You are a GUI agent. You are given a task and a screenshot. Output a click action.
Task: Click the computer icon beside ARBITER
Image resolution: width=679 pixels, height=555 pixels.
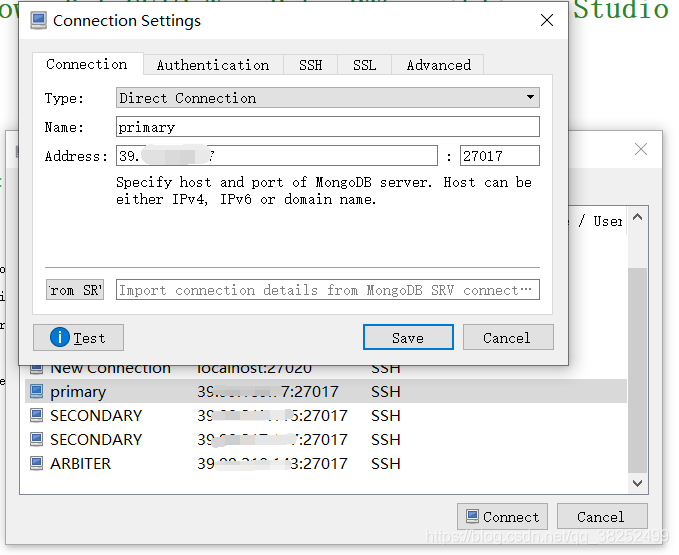(x=36, y=463)
